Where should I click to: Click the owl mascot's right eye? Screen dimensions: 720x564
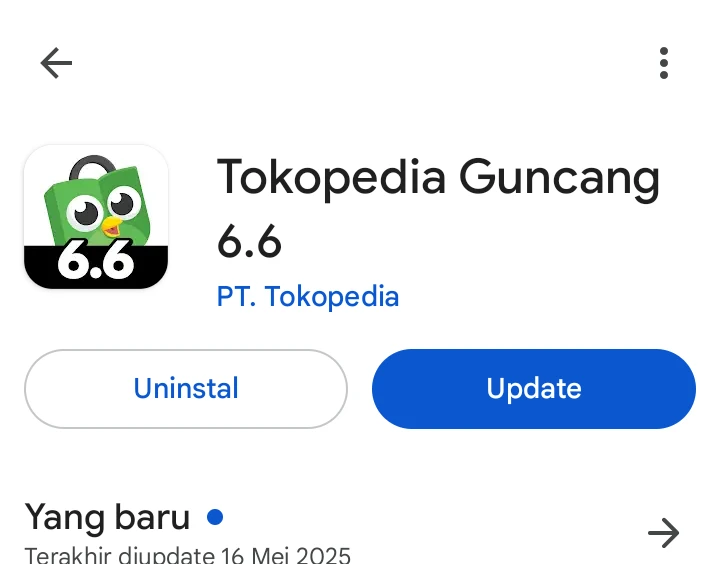(124, 203)
